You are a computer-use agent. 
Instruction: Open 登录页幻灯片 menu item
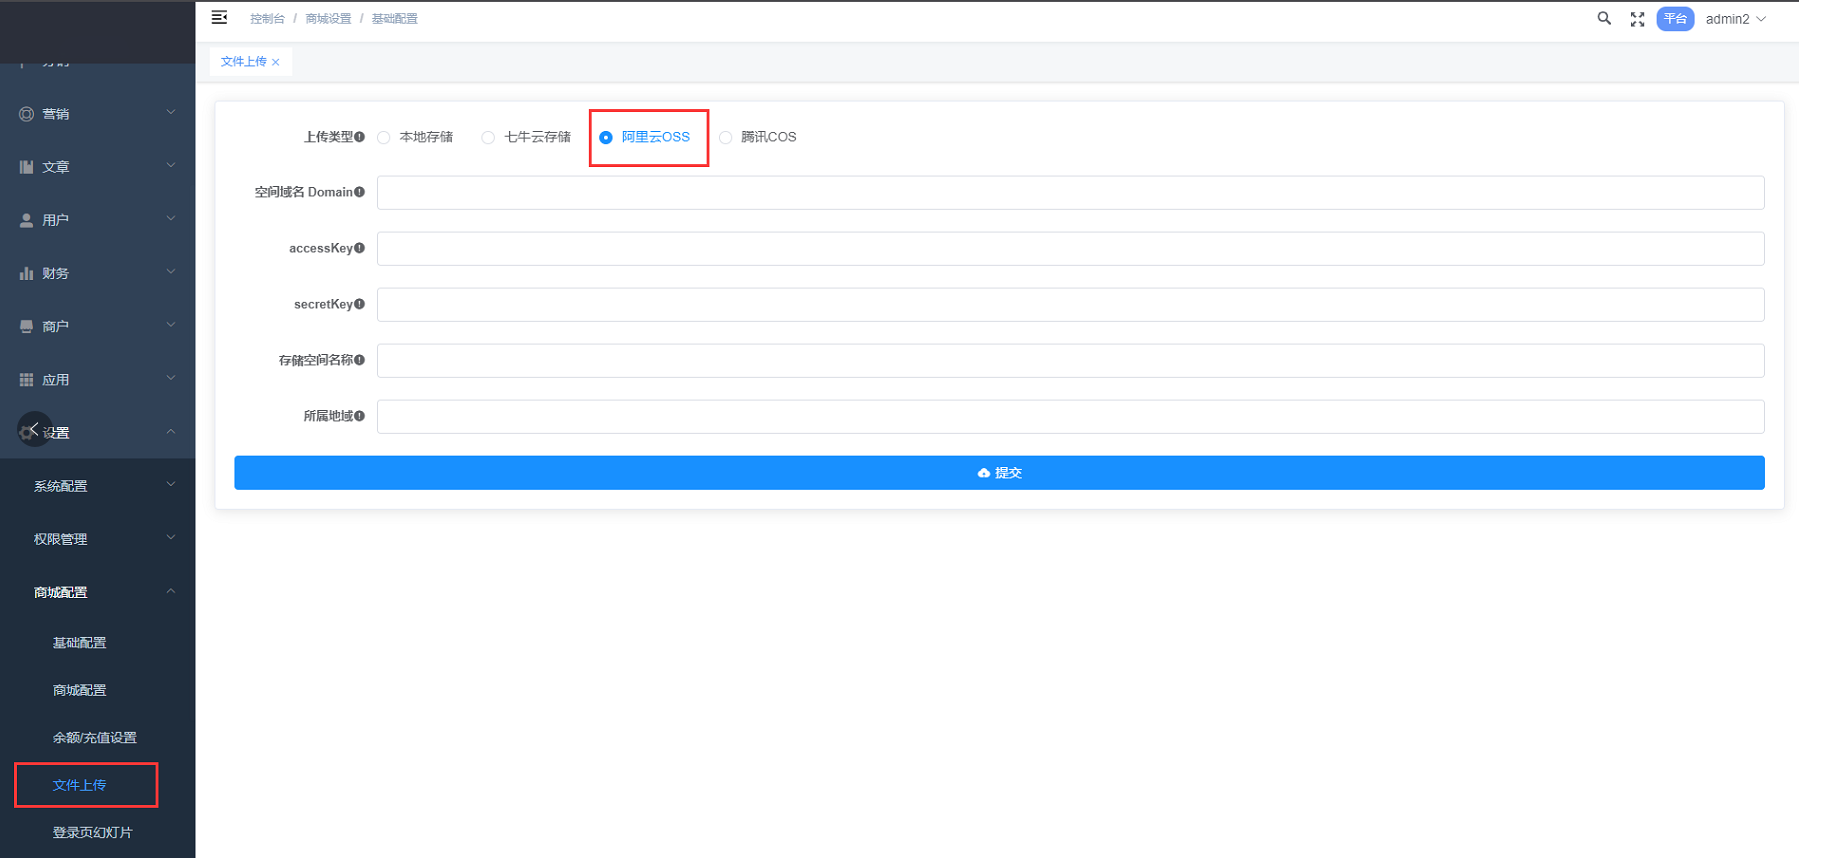[92, 832]
